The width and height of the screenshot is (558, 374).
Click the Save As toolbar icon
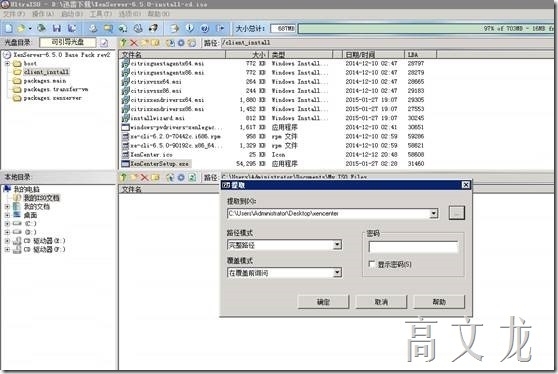click(x=72, y=28)
